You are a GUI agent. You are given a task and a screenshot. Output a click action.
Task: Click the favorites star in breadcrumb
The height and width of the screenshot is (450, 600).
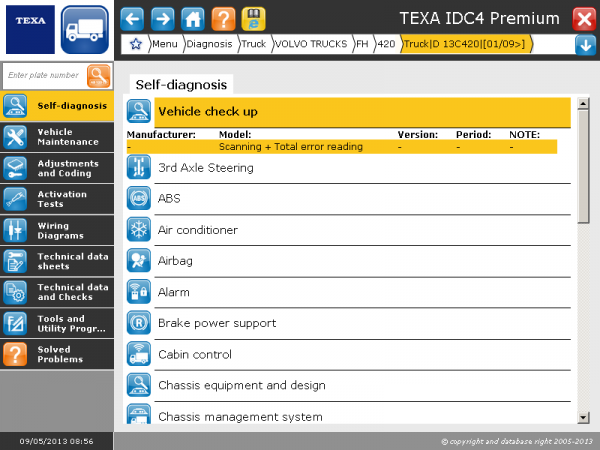pos(135,44)
